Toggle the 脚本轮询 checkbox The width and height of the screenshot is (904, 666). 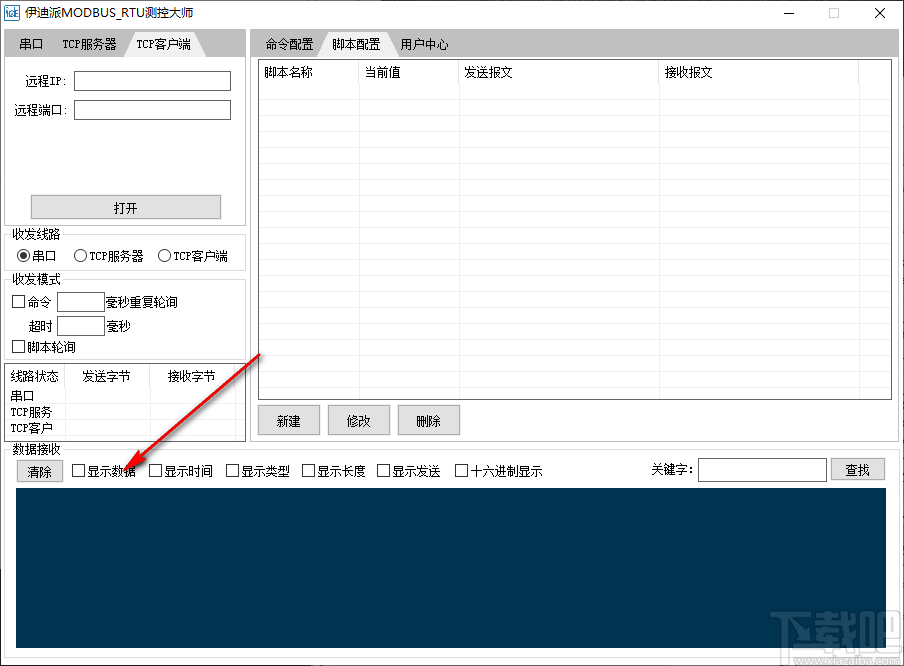coord(17,346)
